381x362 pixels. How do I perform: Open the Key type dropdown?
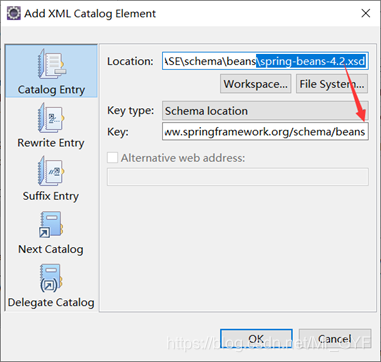pos(265,111)
